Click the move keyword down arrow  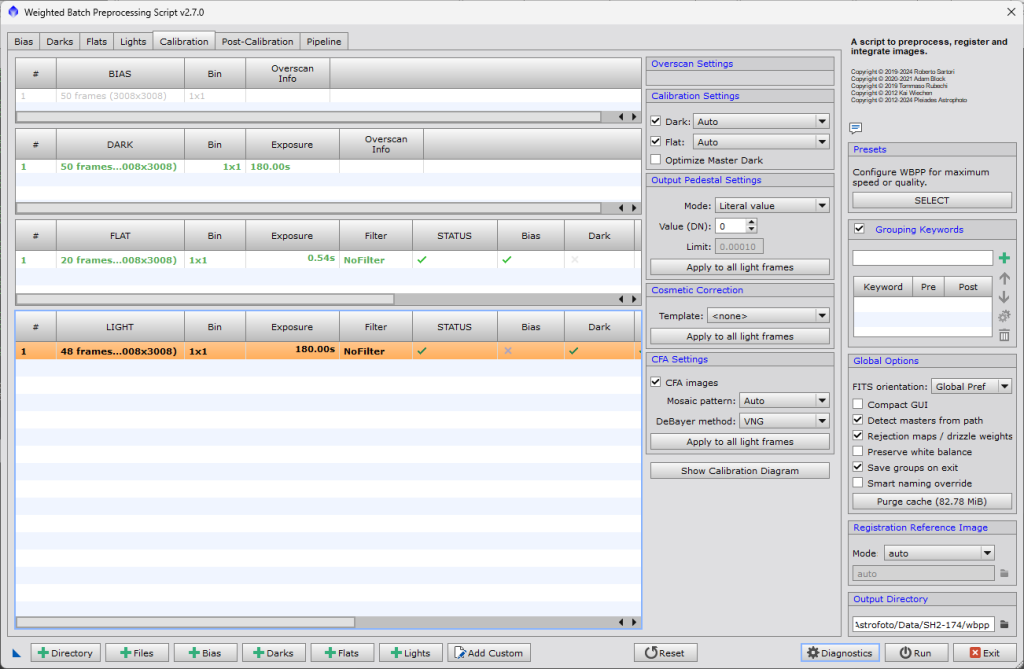(1004, 296)
